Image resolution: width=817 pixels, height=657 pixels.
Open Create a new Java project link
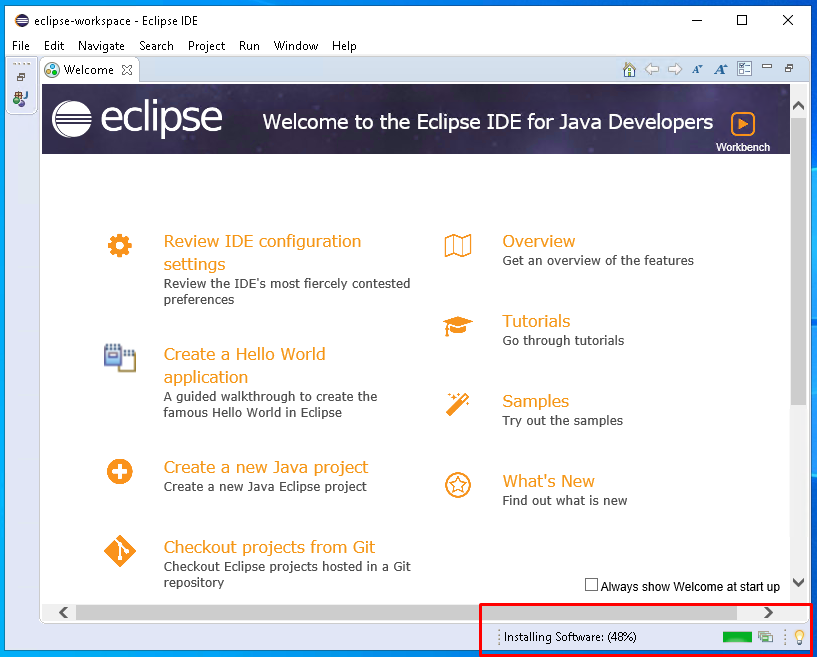point(266,467)
